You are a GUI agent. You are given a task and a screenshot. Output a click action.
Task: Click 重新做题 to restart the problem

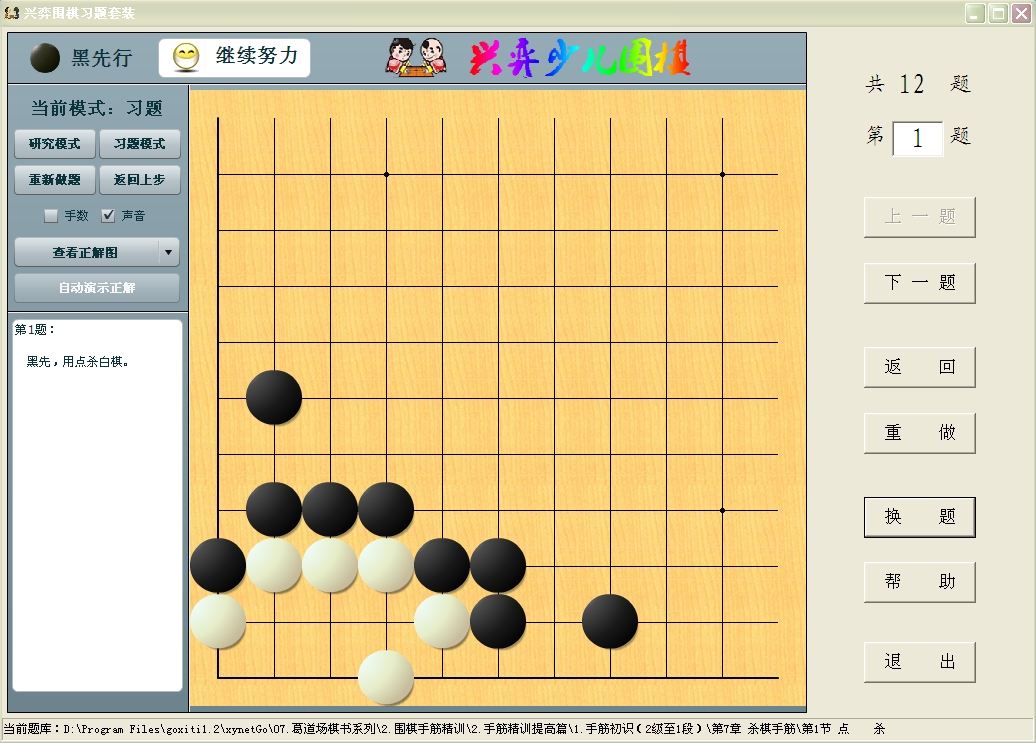(55, 180)
